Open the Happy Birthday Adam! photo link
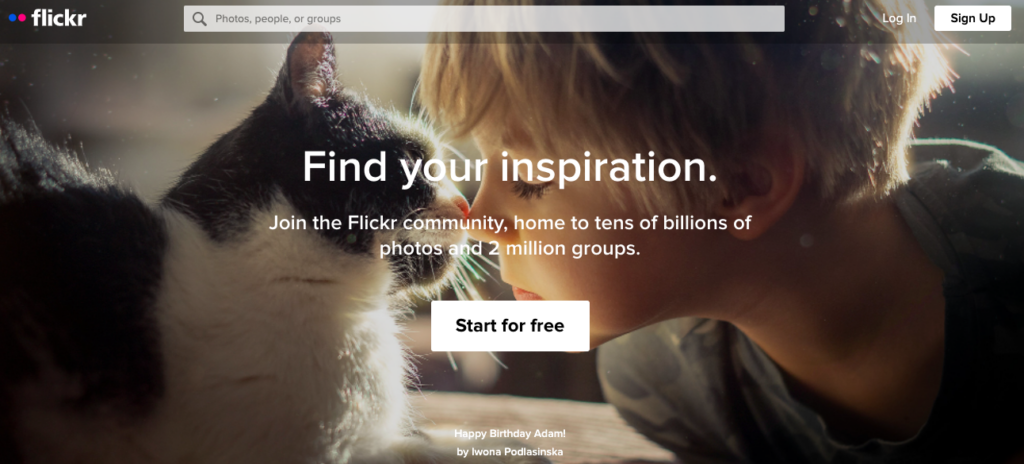 (x=510, y=434)
